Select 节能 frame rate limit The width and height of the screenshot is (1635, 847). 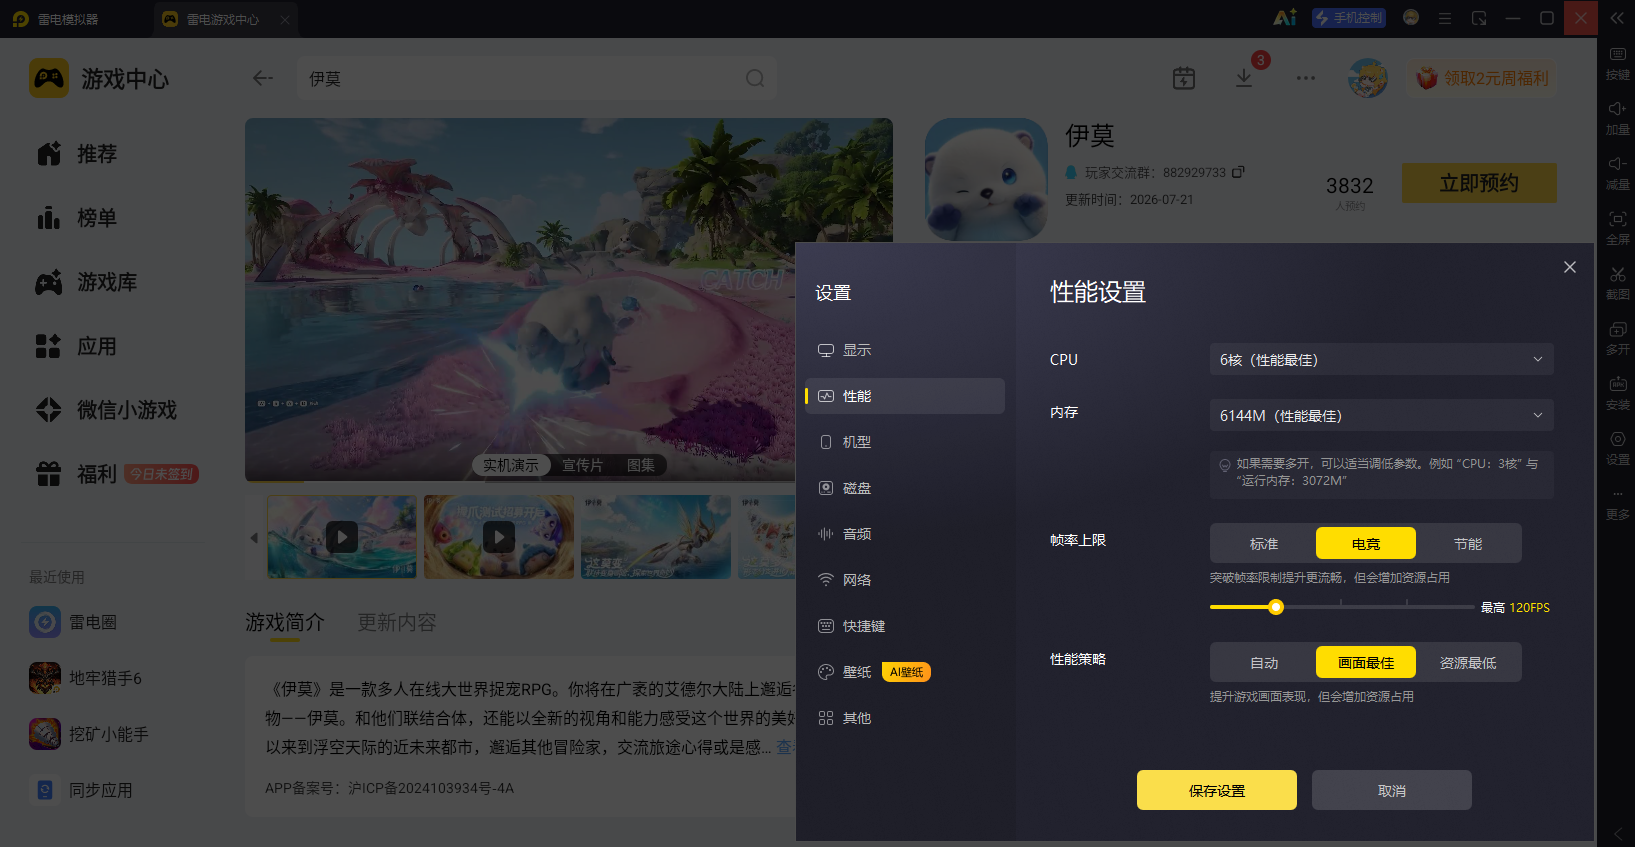(x=1468, y=543)
